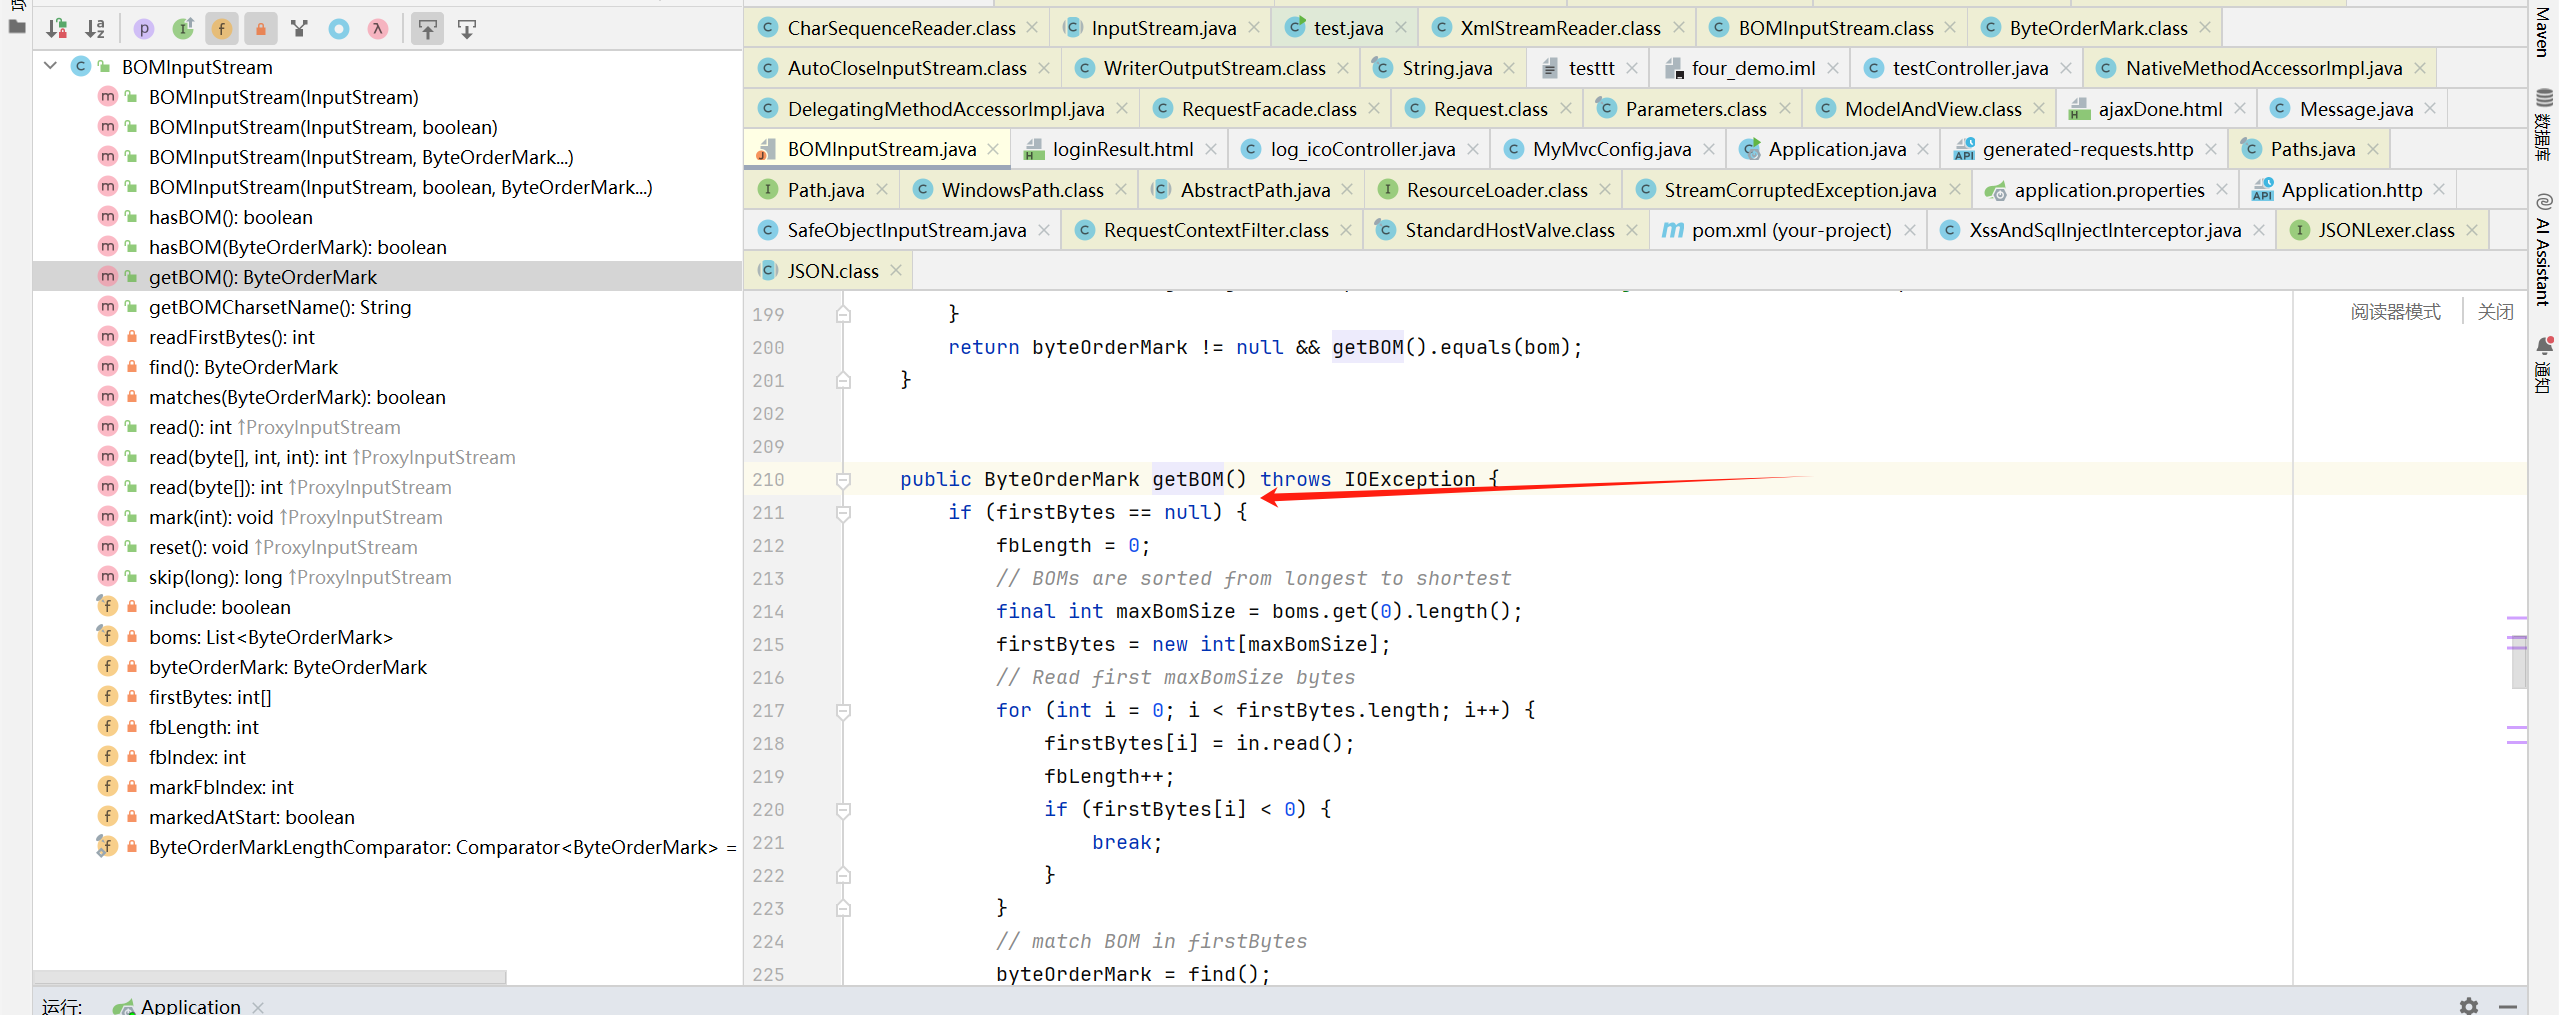2559x1015 pixels.
Task: Click line number 210 in gutter
Action: click(768, 480)
